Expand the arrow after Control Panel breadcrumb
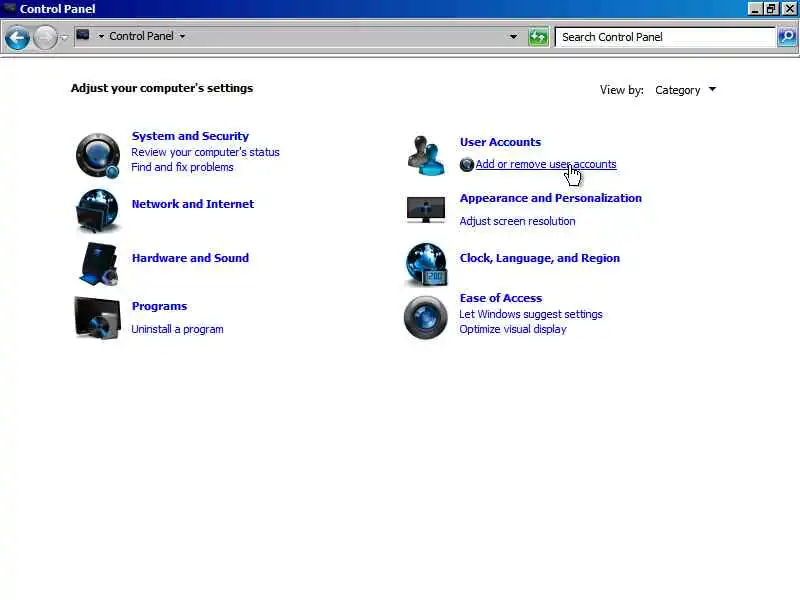 tap(182, 36)
